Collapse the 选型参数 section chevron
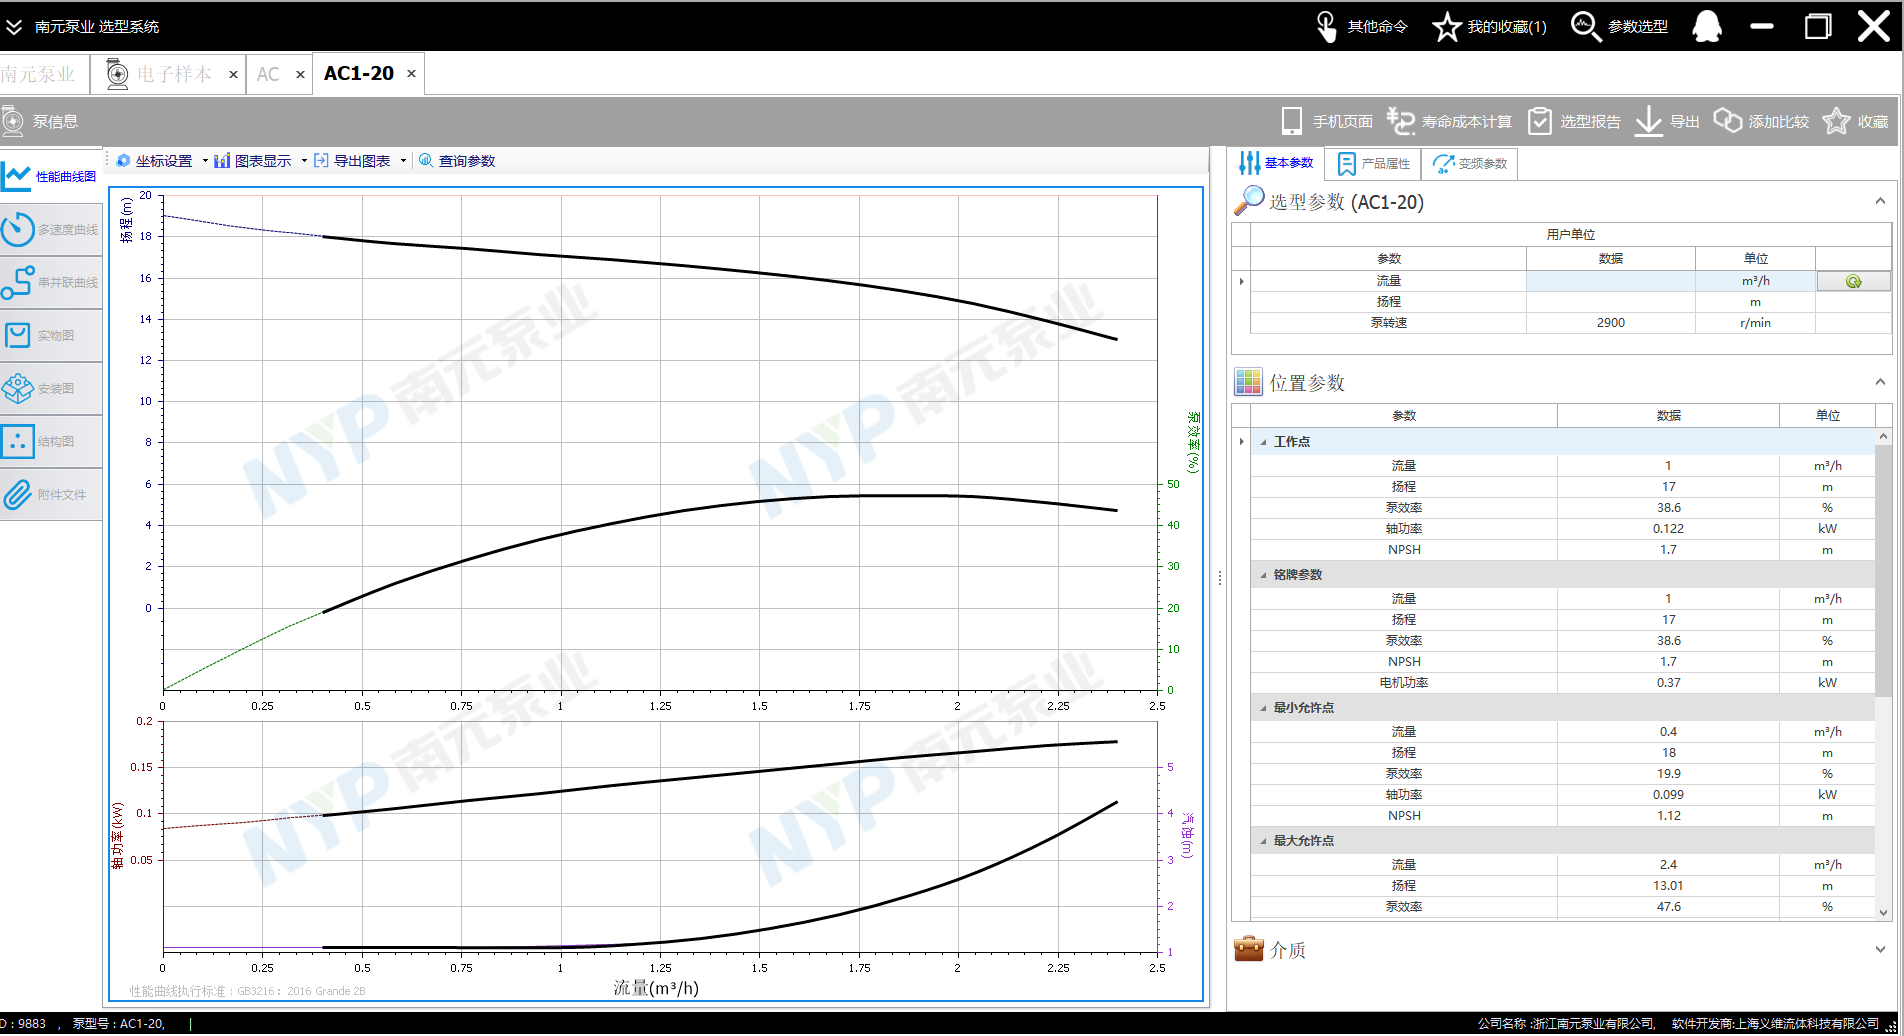The height and width of the screenshot is (1036, 1904). click(1880, 201)
